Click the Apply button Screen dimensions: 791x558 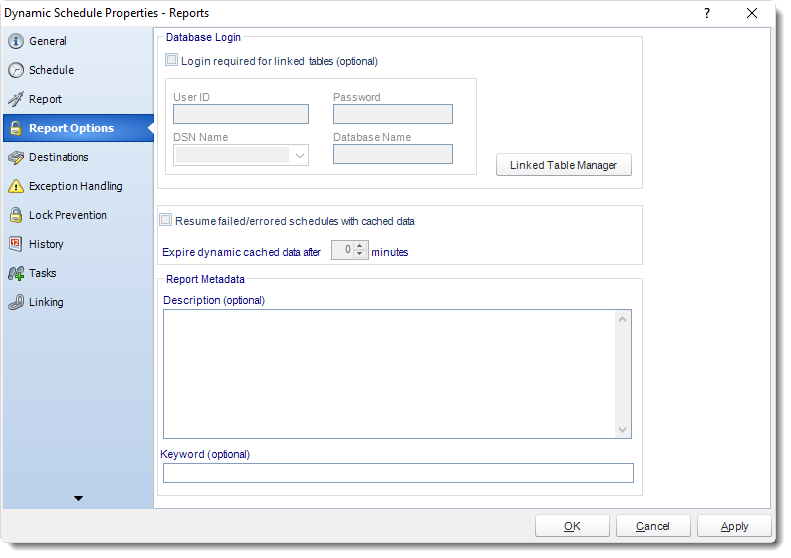point(734,526)
